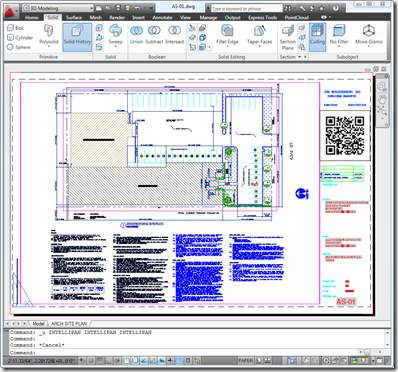Open the PointCloud ribbon tab
Image resolution: width=398 pixels, height=372 pixels.
pos(296,17)
